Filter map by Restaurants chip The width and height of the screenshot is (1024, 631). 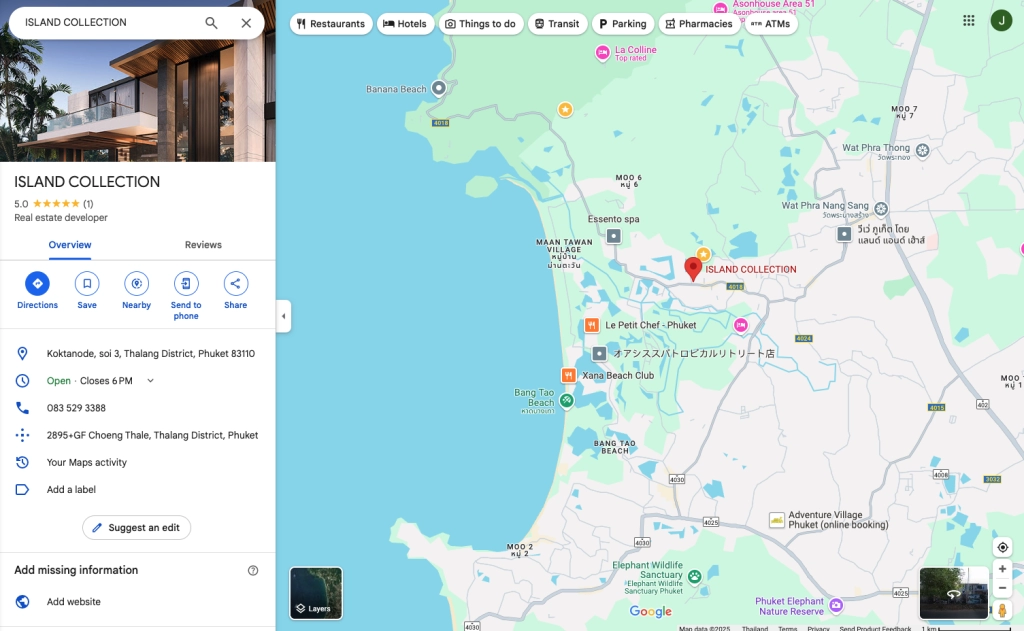(331, 24)
